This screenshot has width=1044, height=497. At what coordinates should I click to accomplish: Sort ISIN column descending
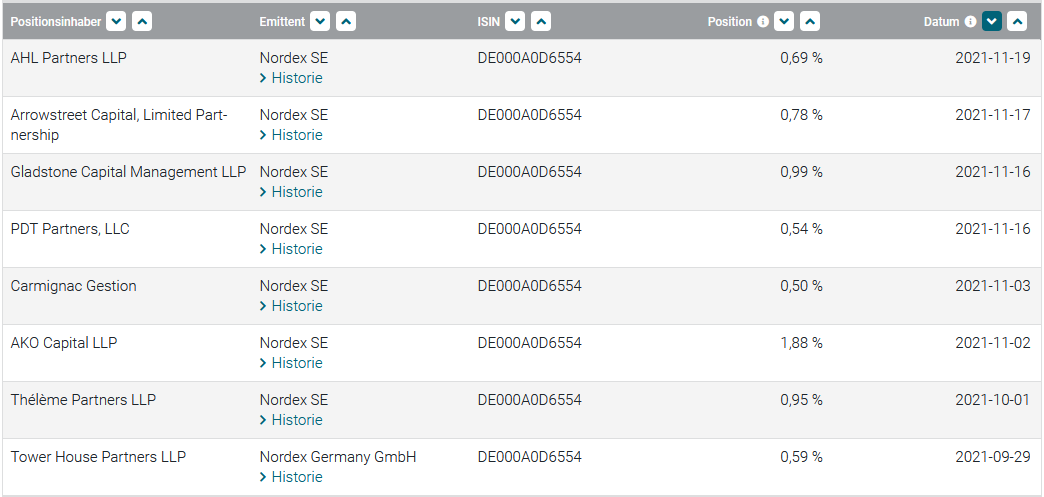click(515, 21)
